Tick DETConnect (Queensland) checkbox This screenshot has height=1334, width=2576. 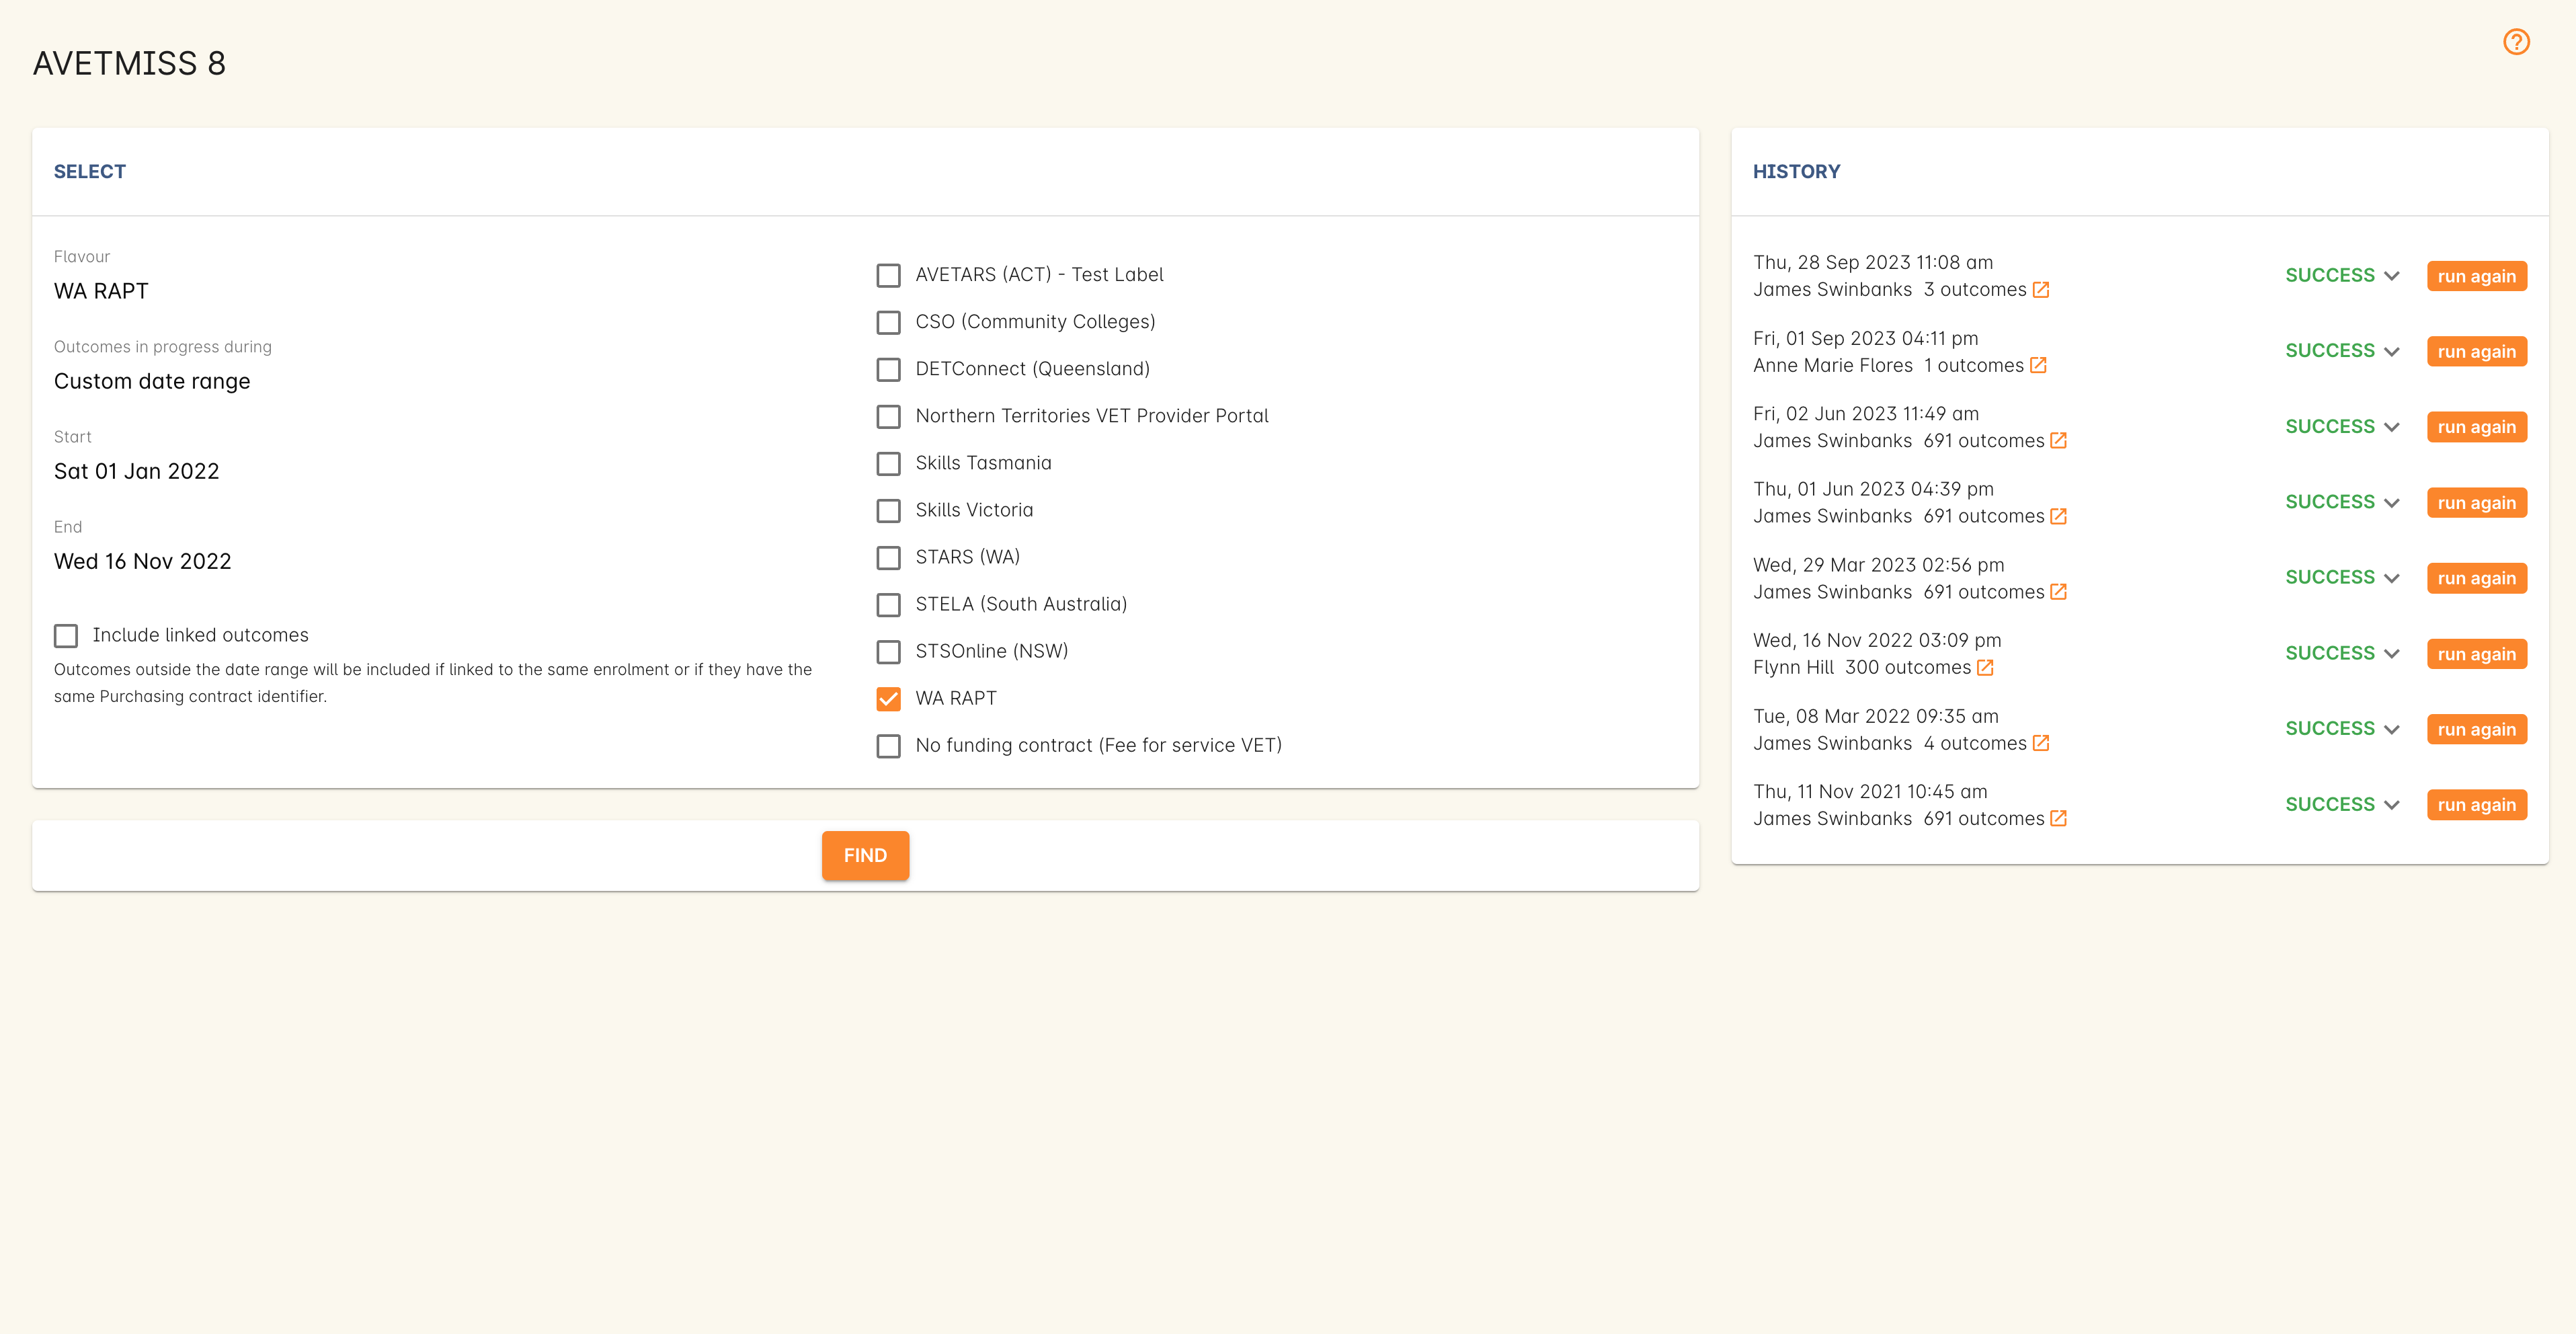[x=888, y=369]
